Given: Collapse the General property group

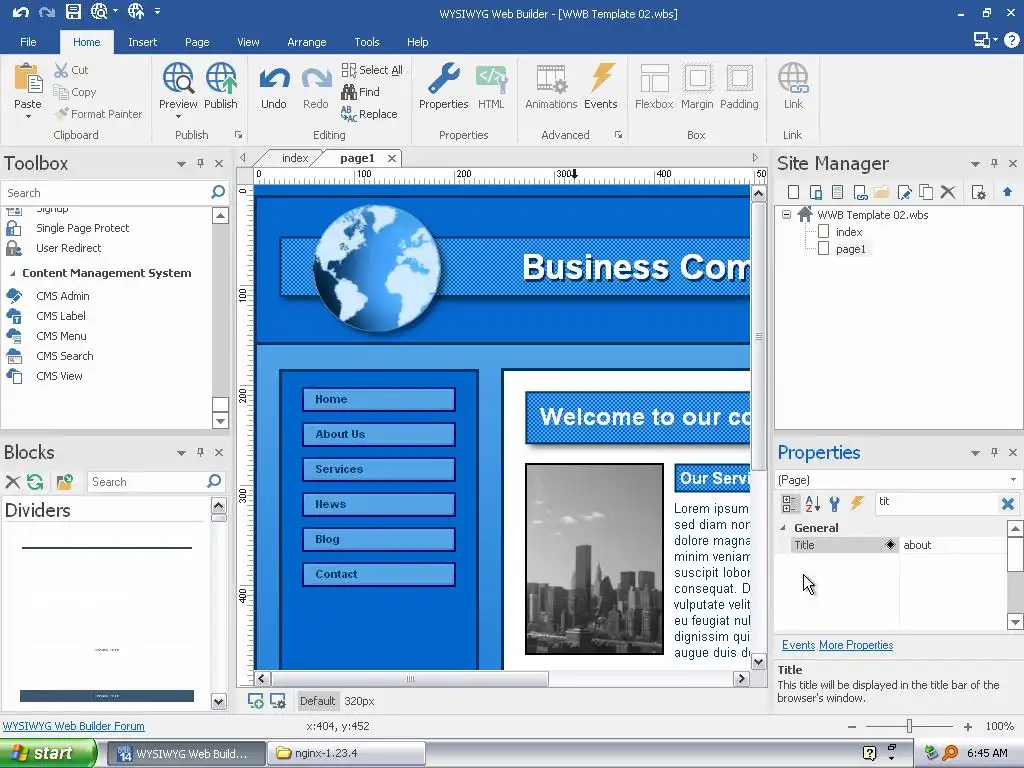Looking at the screenshot, I should pos(783,528).
